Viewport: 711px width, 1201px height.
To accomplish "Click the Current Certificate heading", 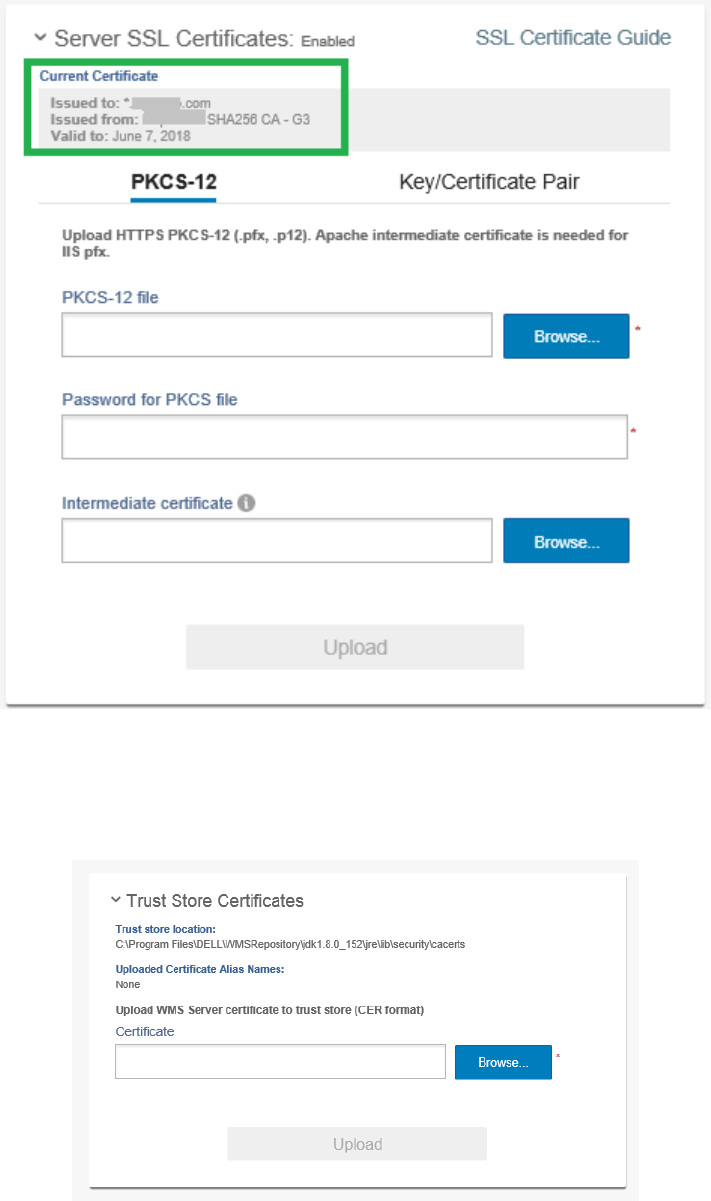I will (x=99, y=76).
